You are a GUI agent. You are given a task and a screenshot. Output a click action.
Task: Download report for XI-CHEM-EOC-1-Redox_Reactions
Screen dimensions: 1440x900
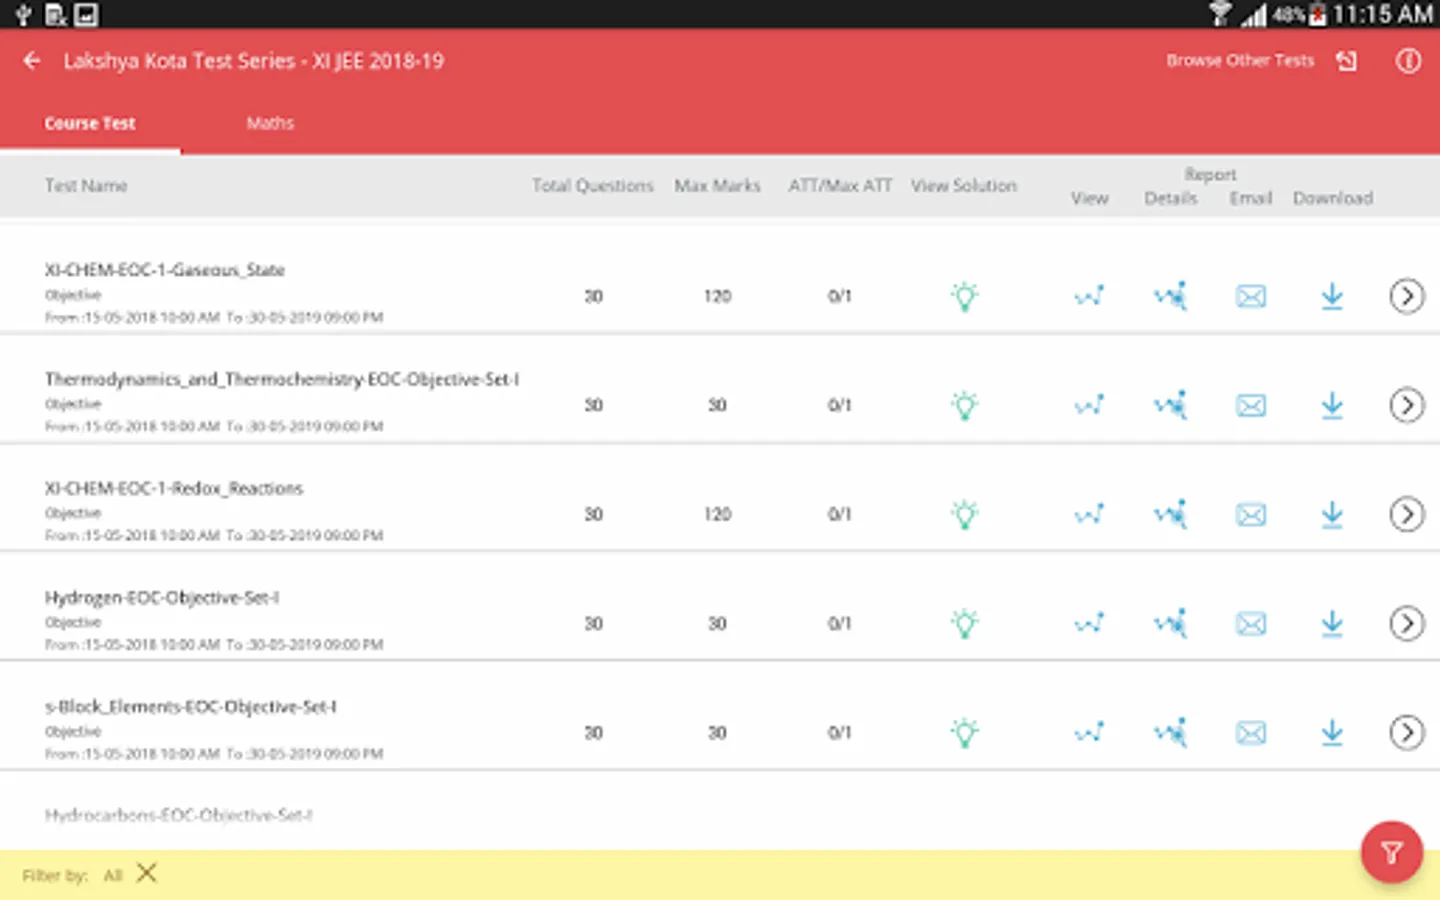[1332, 514]
